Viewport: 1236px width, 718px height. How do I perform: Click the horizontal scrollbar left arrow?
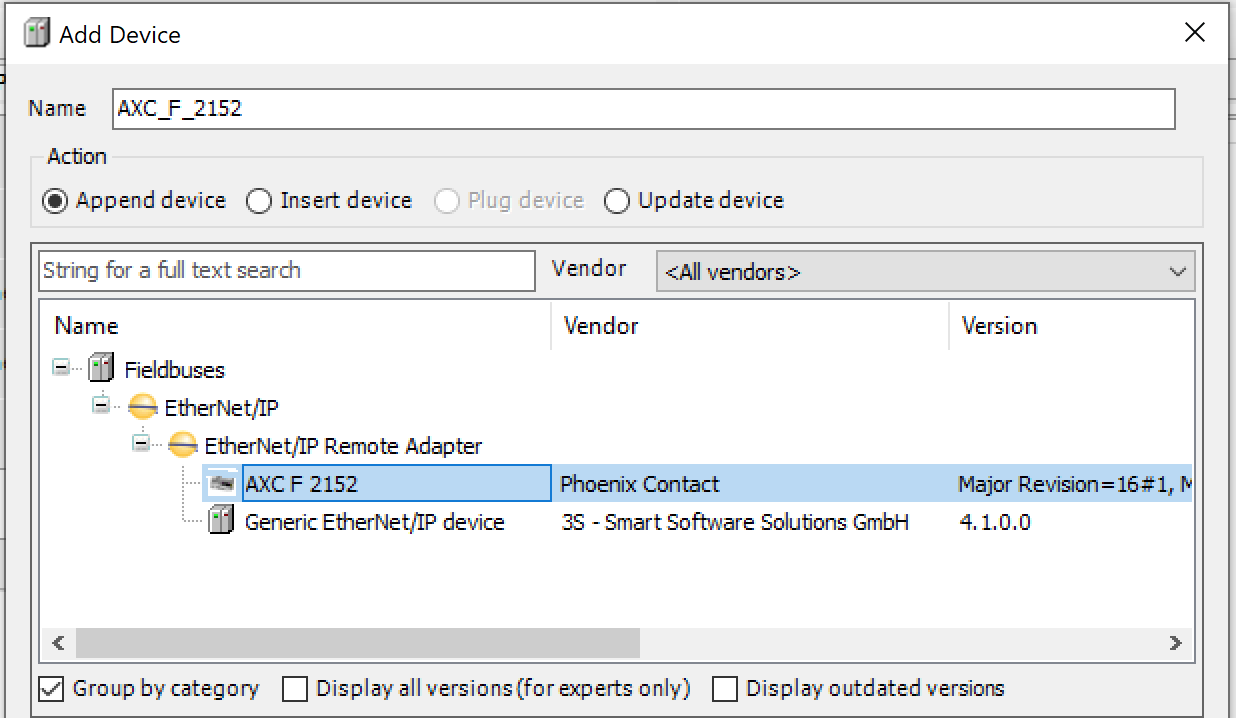tap(58, 642)
